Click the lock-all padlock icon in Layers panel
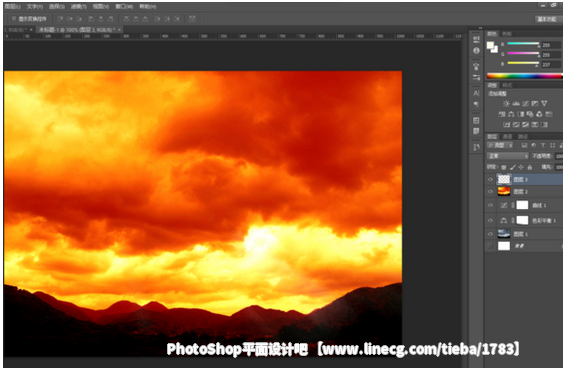The height and width of the screenshot is (368, 575). pyautogui.click(x=530, y=167)
